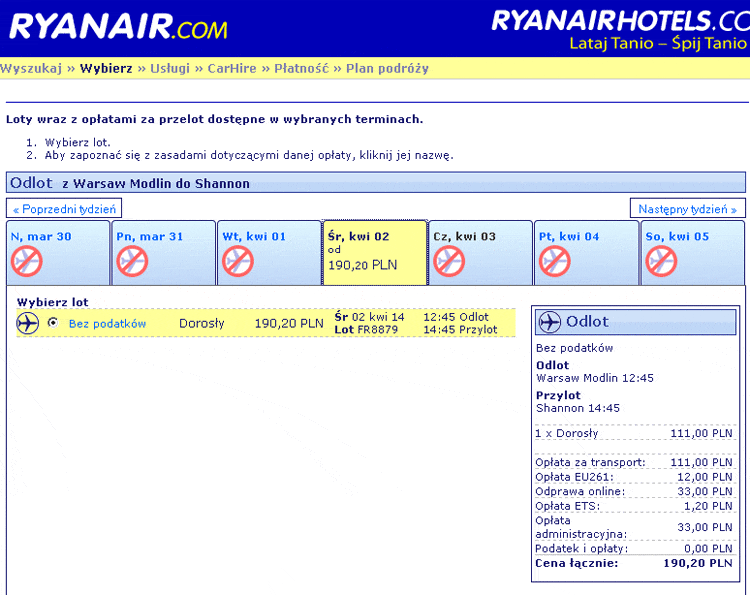Select the Wt, kwi 01 date tab
This screenshot has height=595, width=750.
269,253
